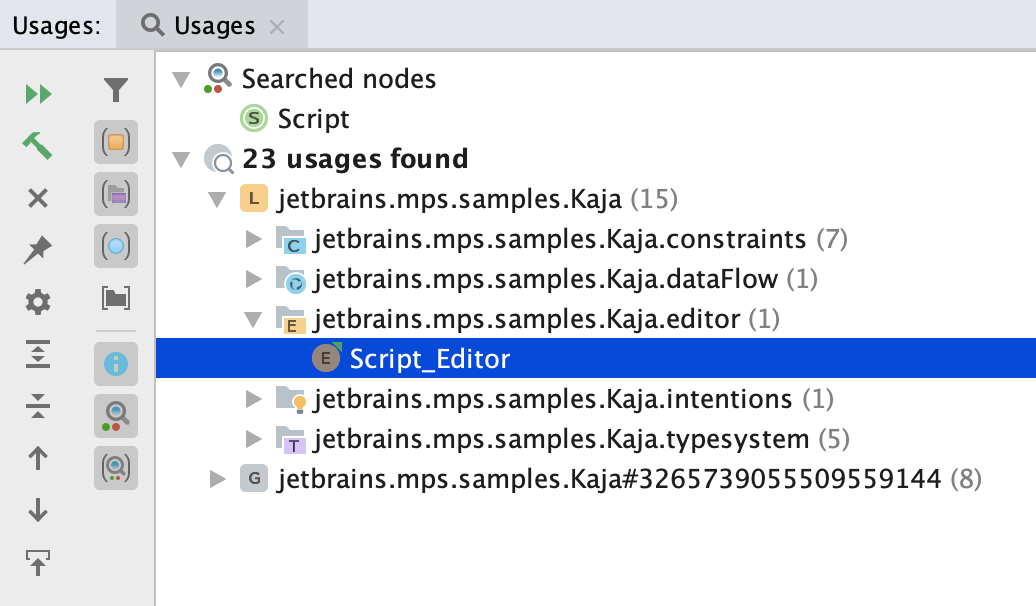This screenshot has height=606, width=1036.
Task: Go to previous occurrence (up arrow)
Action: (x=38, y=458)
